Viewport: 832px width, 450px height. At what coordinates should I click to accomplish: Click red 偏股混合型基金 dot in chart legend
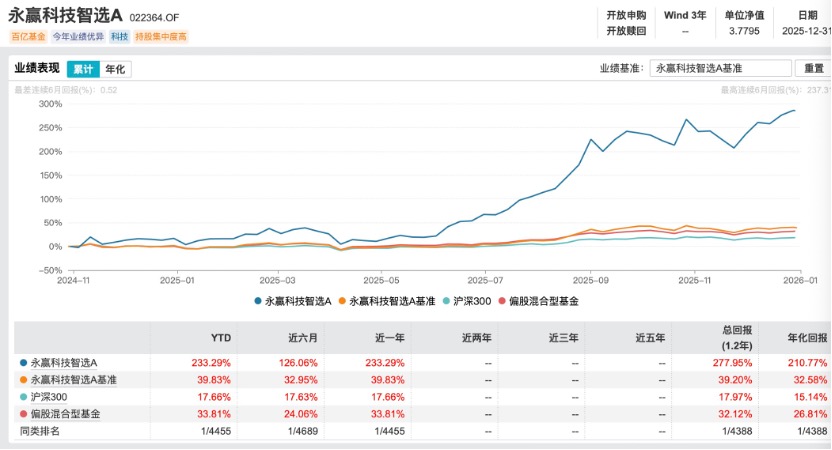pos(529,300)
